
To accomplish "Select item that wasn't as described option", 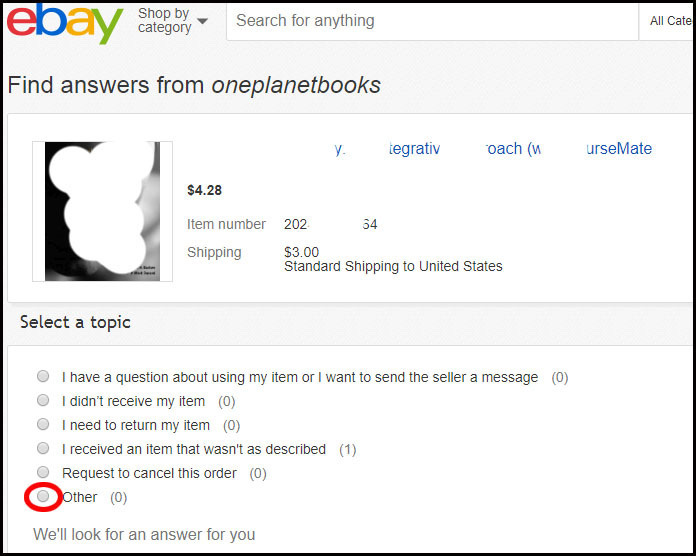I will (43, 448).
